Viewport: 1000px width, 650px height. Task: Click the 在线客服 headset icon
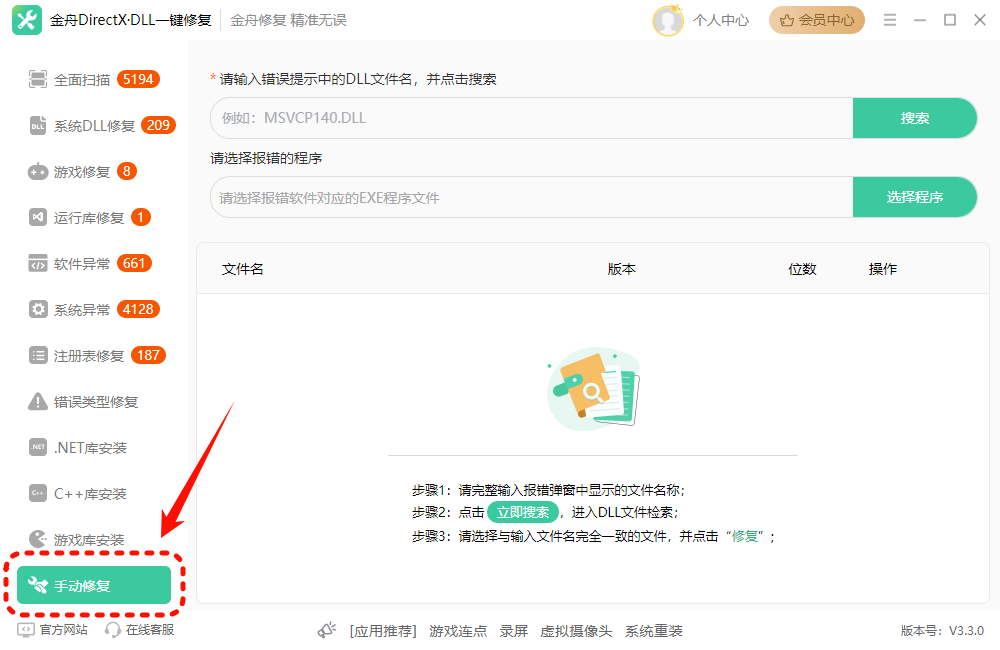tap(113, 630)
